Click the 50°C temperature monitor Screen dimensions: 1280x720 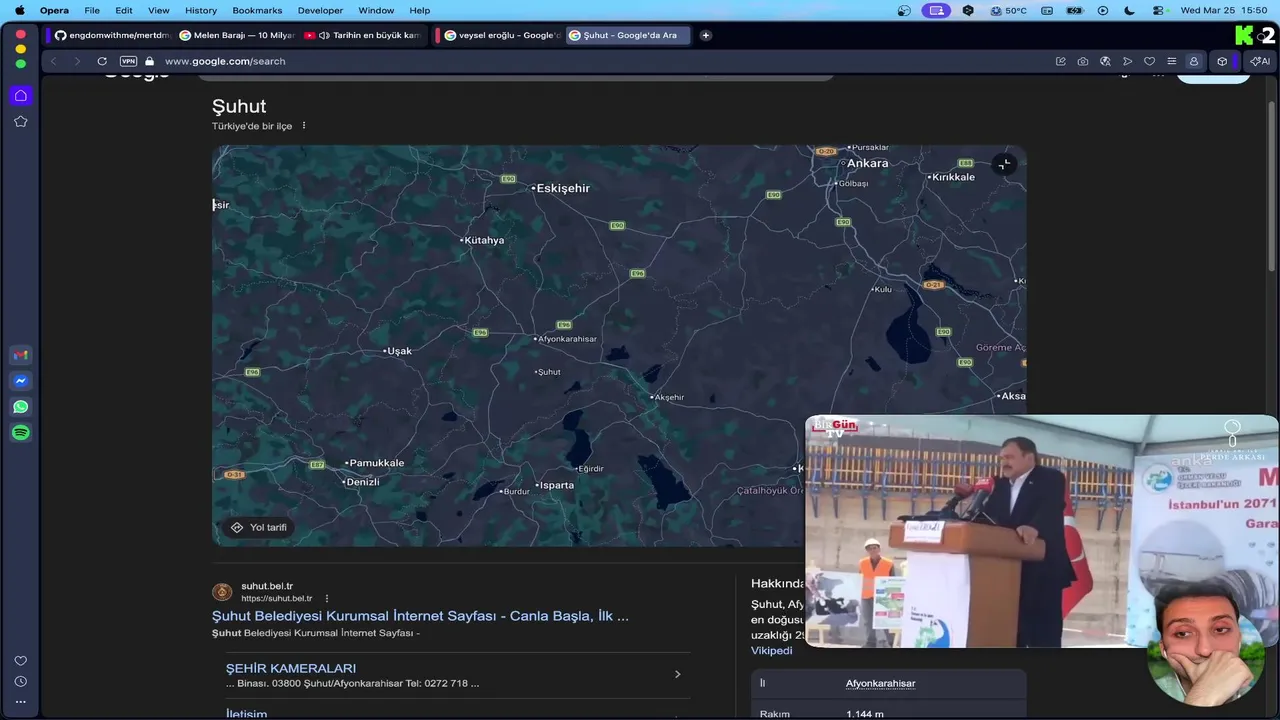click(x=1008, y=10)
